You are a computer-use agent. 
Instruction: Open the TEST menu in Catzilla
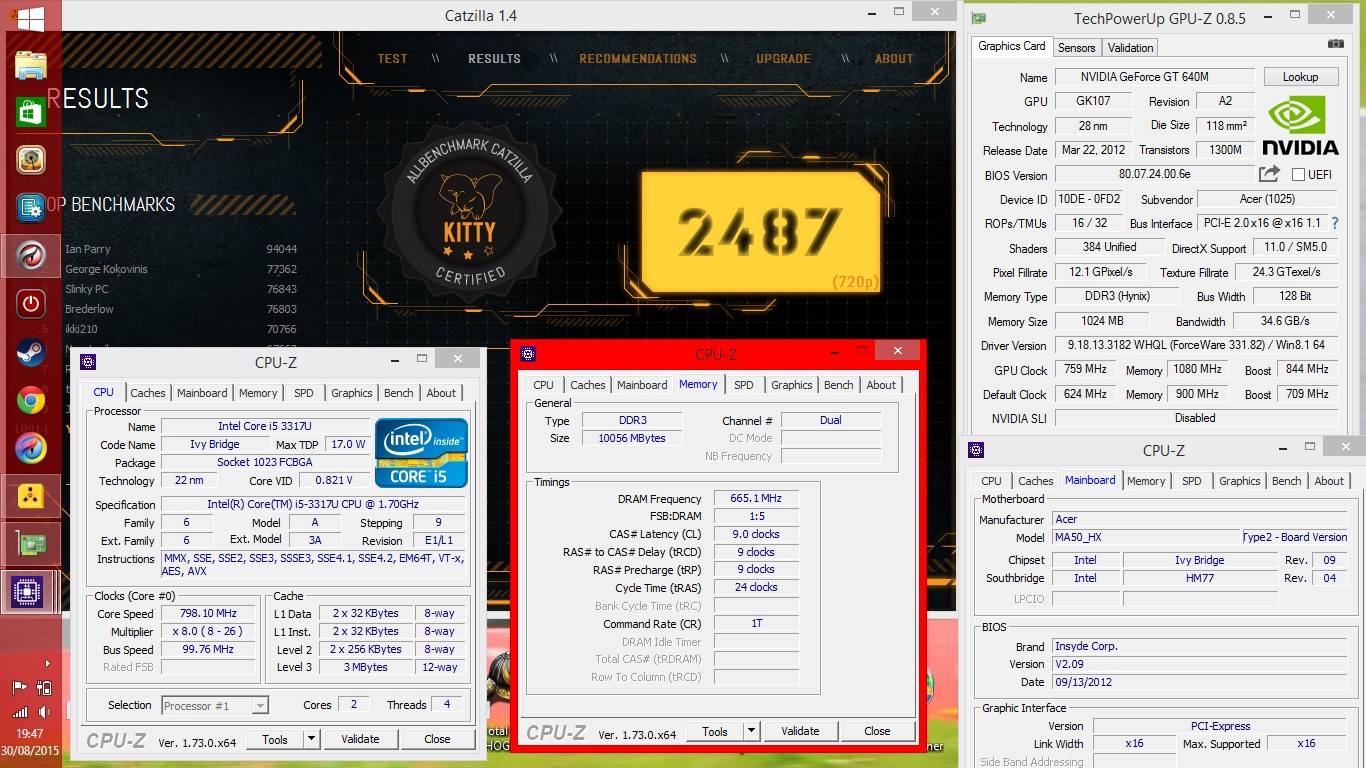click(x=392, y=59)
